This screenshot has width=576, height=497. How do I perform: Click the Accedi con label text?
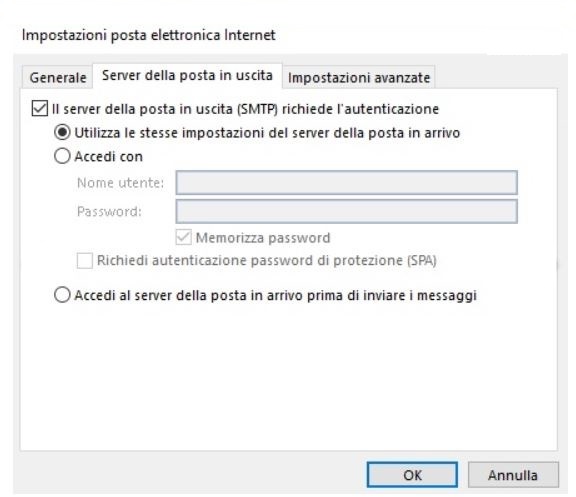(108, 156)
